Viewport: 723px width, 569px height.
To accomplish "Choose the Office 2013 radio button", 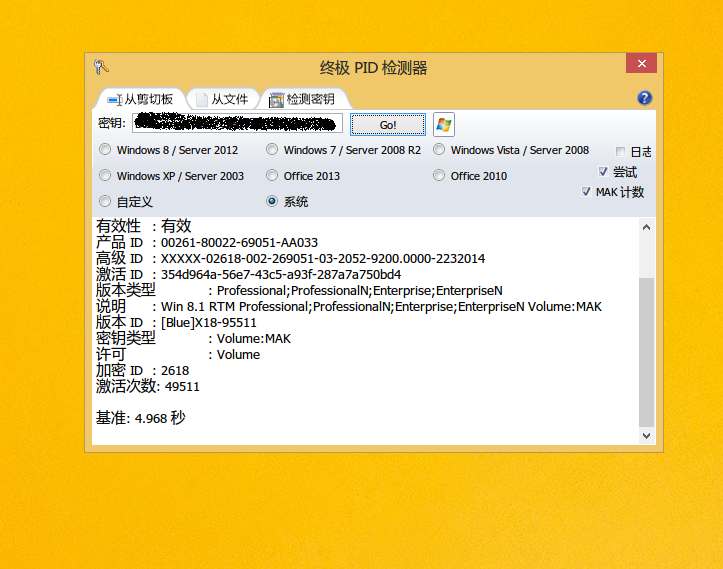I will coord(272,175).
